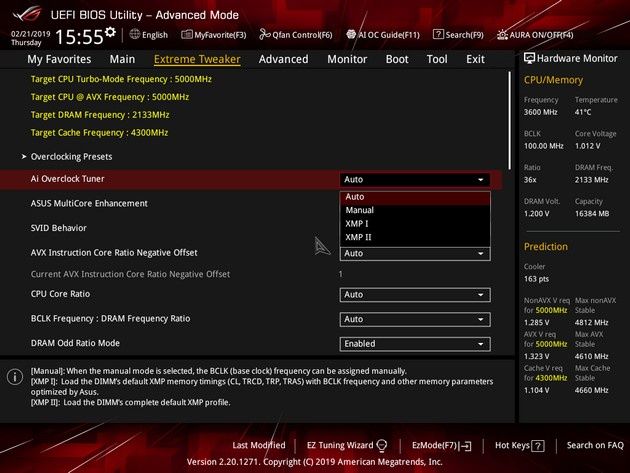Select the Extreme Tweaker tab

click(x=197, y=59)
